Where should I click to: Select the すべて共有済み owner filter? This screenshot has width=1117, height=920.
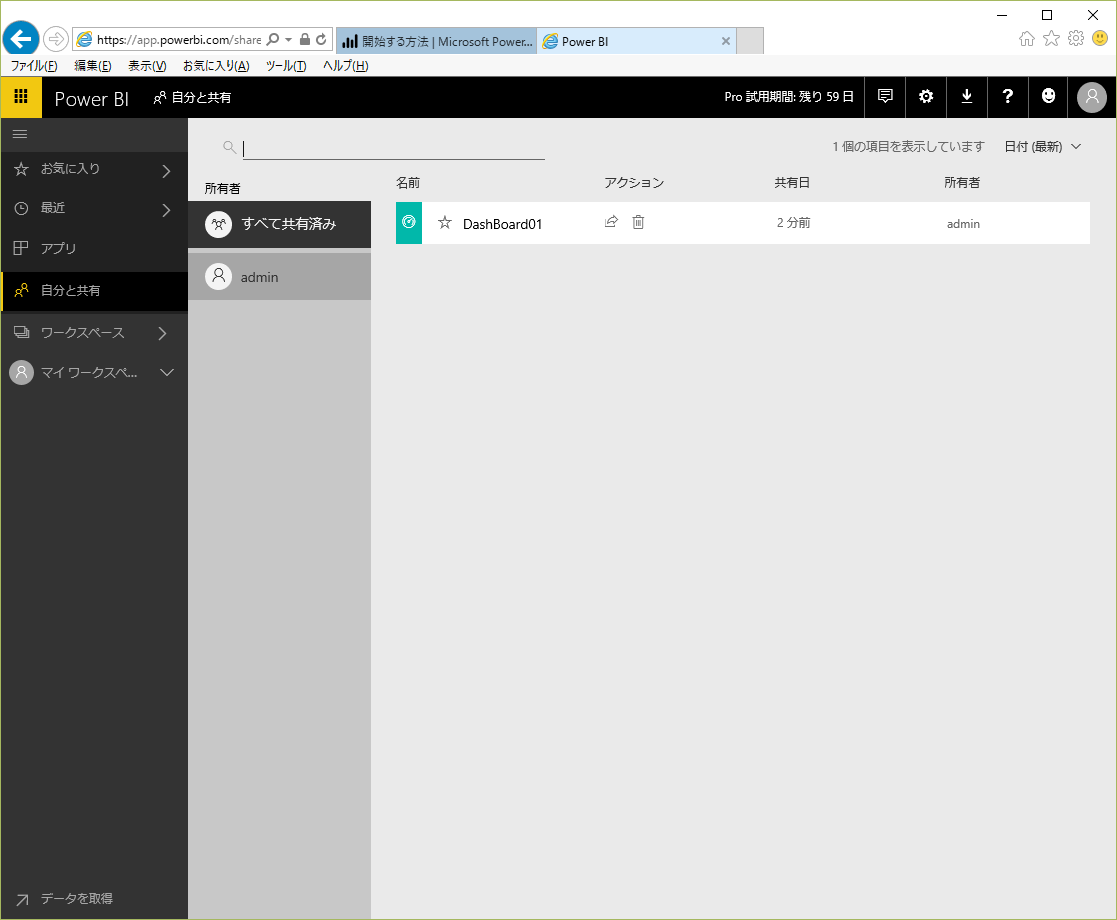click(x=279, y=224)
